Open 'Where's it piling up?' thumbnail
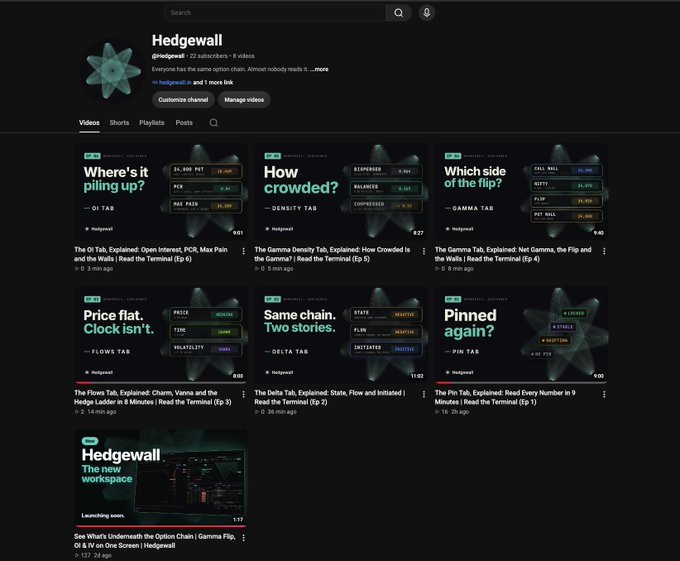Image resolution: width=680 pixels, height=561 pixels. point(161,191)
